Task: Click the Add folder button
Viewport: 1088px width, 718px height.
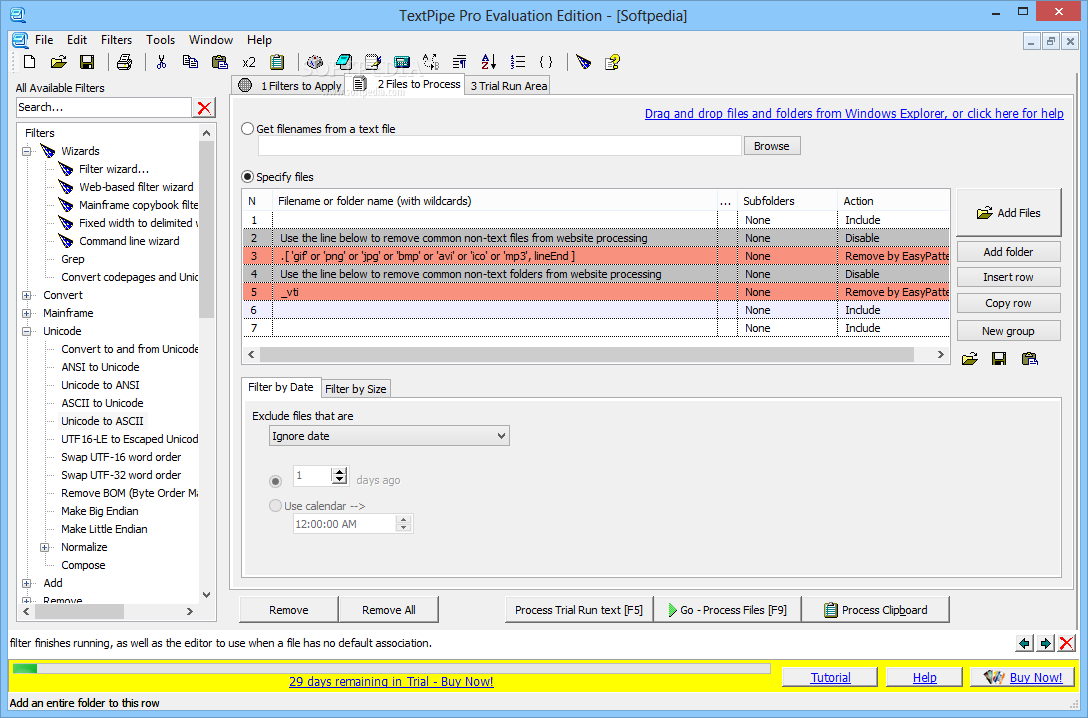Action: pos(1008,252)
